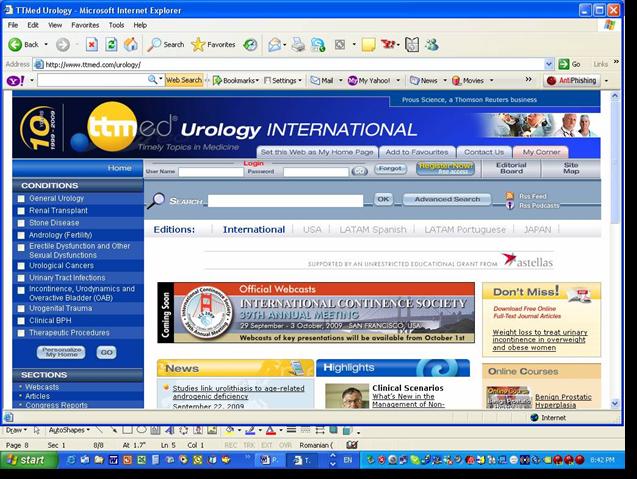Click the Stop loading icon
637x479 pixels.
click(x=92, y=45)
